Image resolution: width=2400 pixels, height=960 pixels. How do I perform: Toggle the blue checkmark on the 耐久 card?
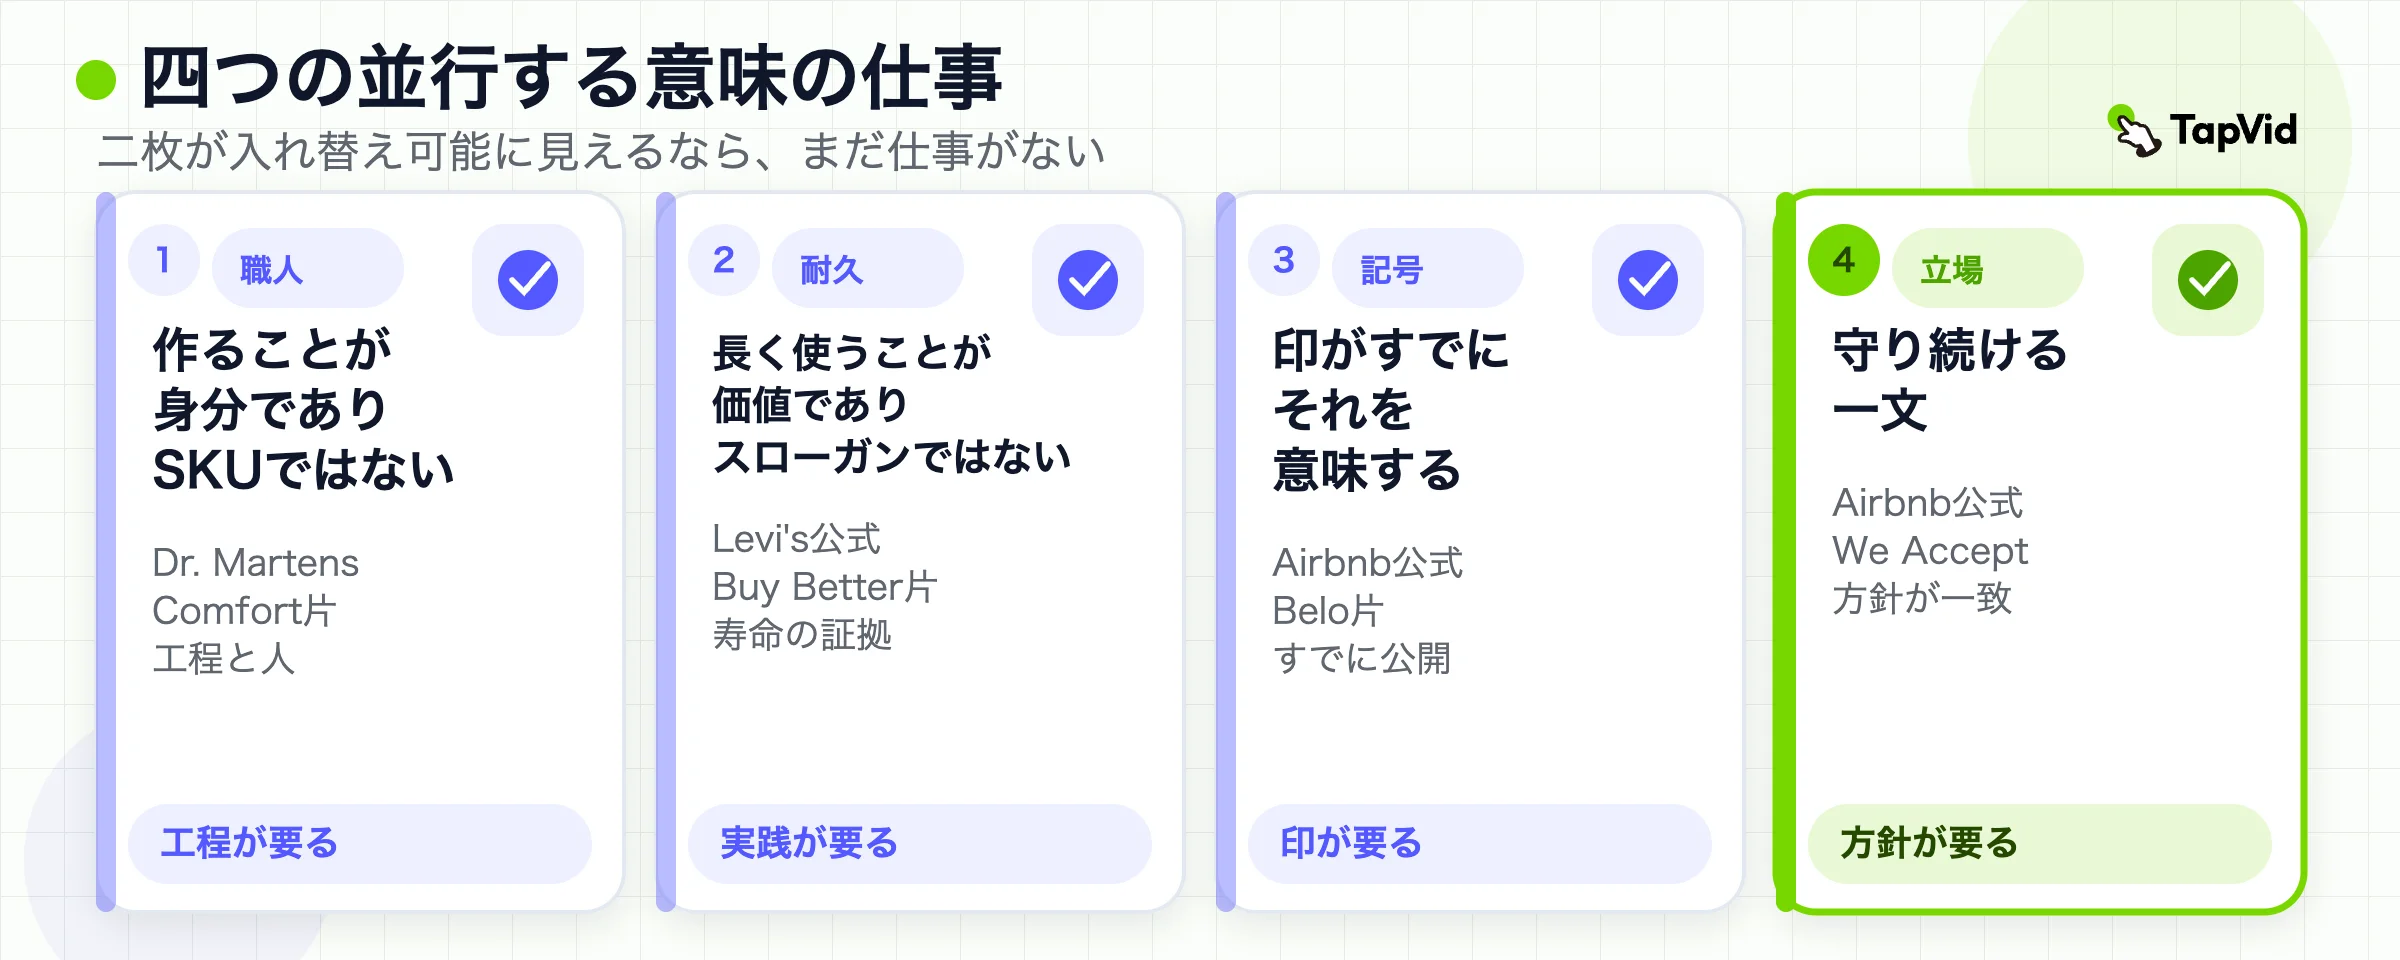pos(1088,280)
